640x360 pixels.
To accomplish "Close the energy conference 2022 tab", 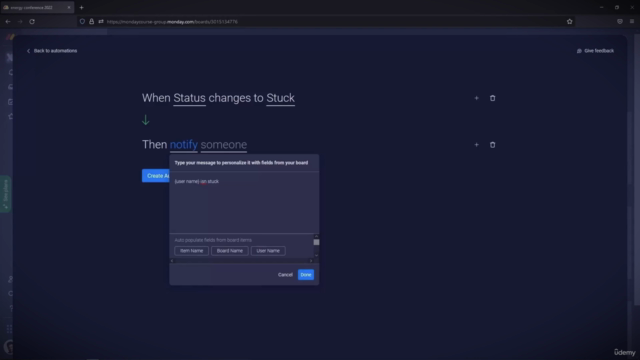I will click(x=69, y=7).
